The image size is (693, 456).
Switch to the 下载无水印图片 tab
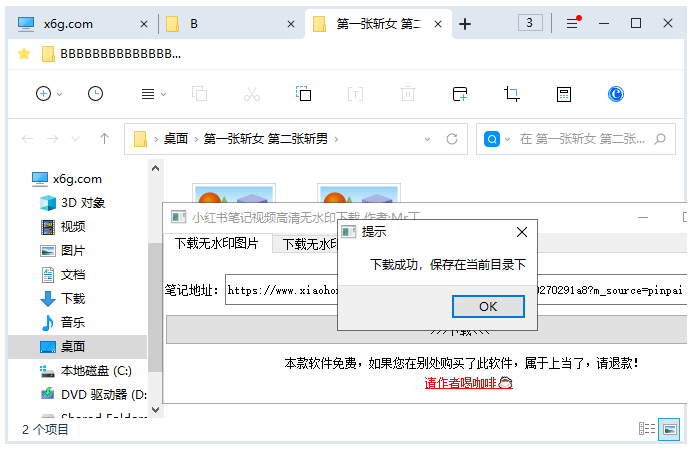(x=216, y=244)
